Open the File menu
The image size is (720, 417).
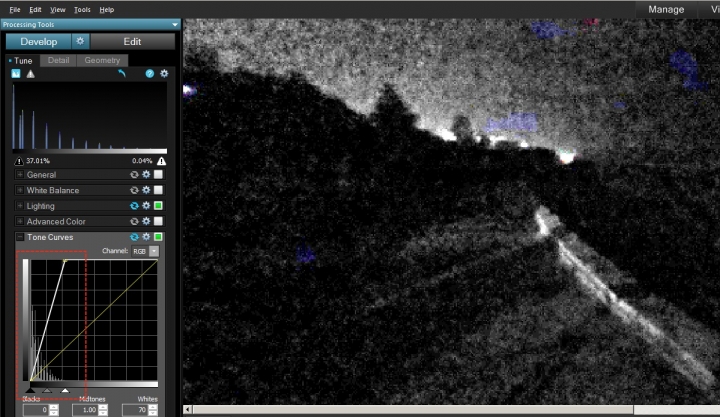[15, 10]
